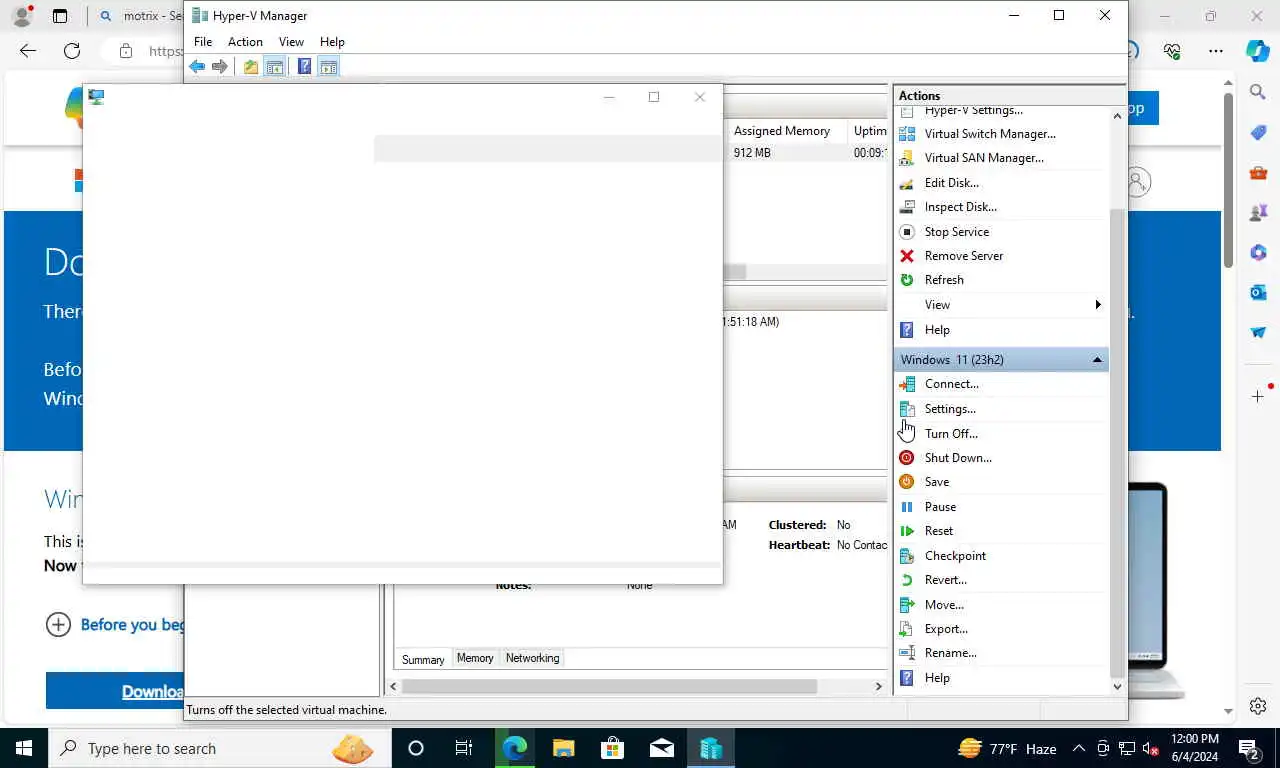Open Edge sidebar Microsoft 365 icon

[x=1258, y=253]
